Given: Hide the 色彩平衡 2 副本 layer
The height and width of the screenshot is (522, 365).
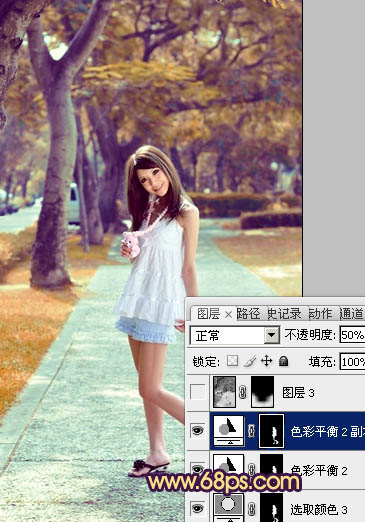Looking at the screenshot, I should tap(197, 430).
